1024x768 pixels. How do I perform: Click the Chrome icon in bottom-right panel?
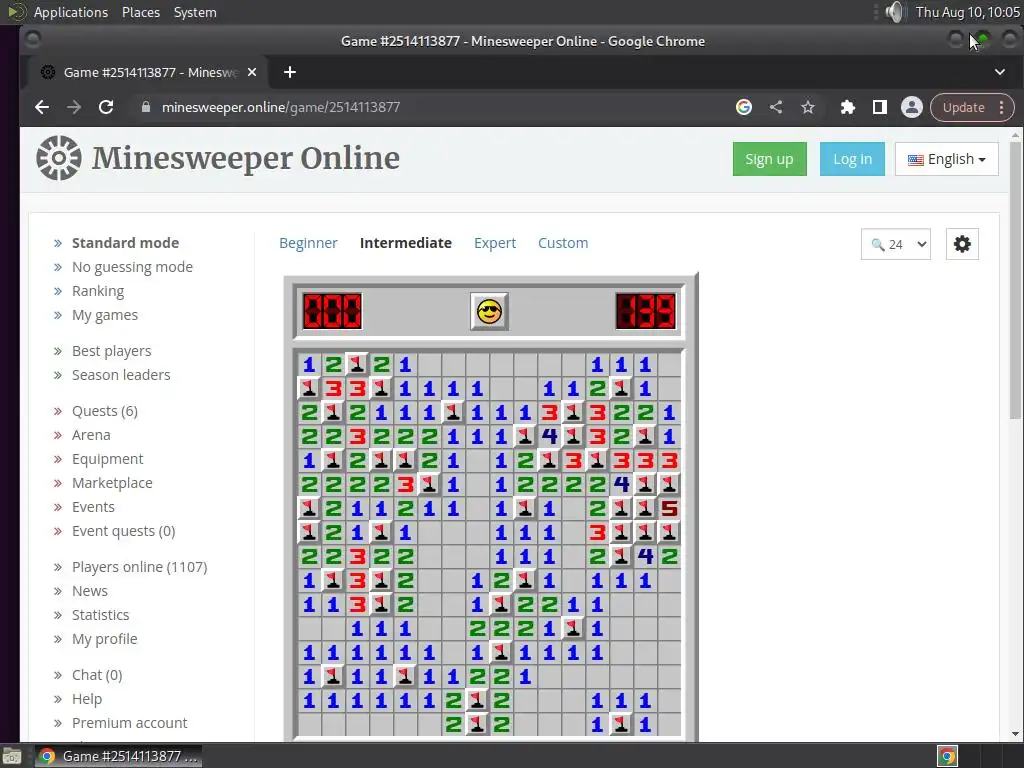click(x=947, y=756)
